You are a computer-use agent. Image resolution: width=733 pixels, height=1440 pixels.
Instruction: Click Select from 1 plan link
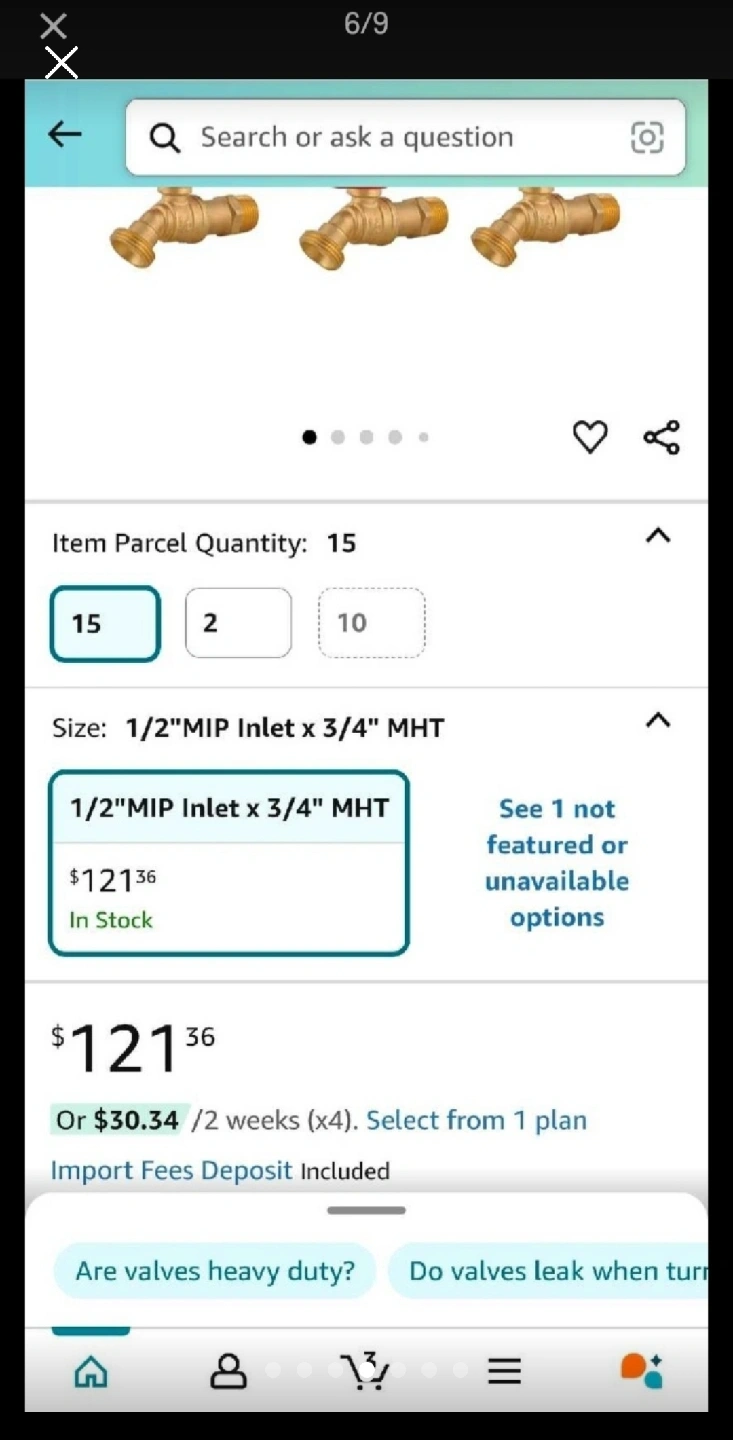[x=476, y=1120]
